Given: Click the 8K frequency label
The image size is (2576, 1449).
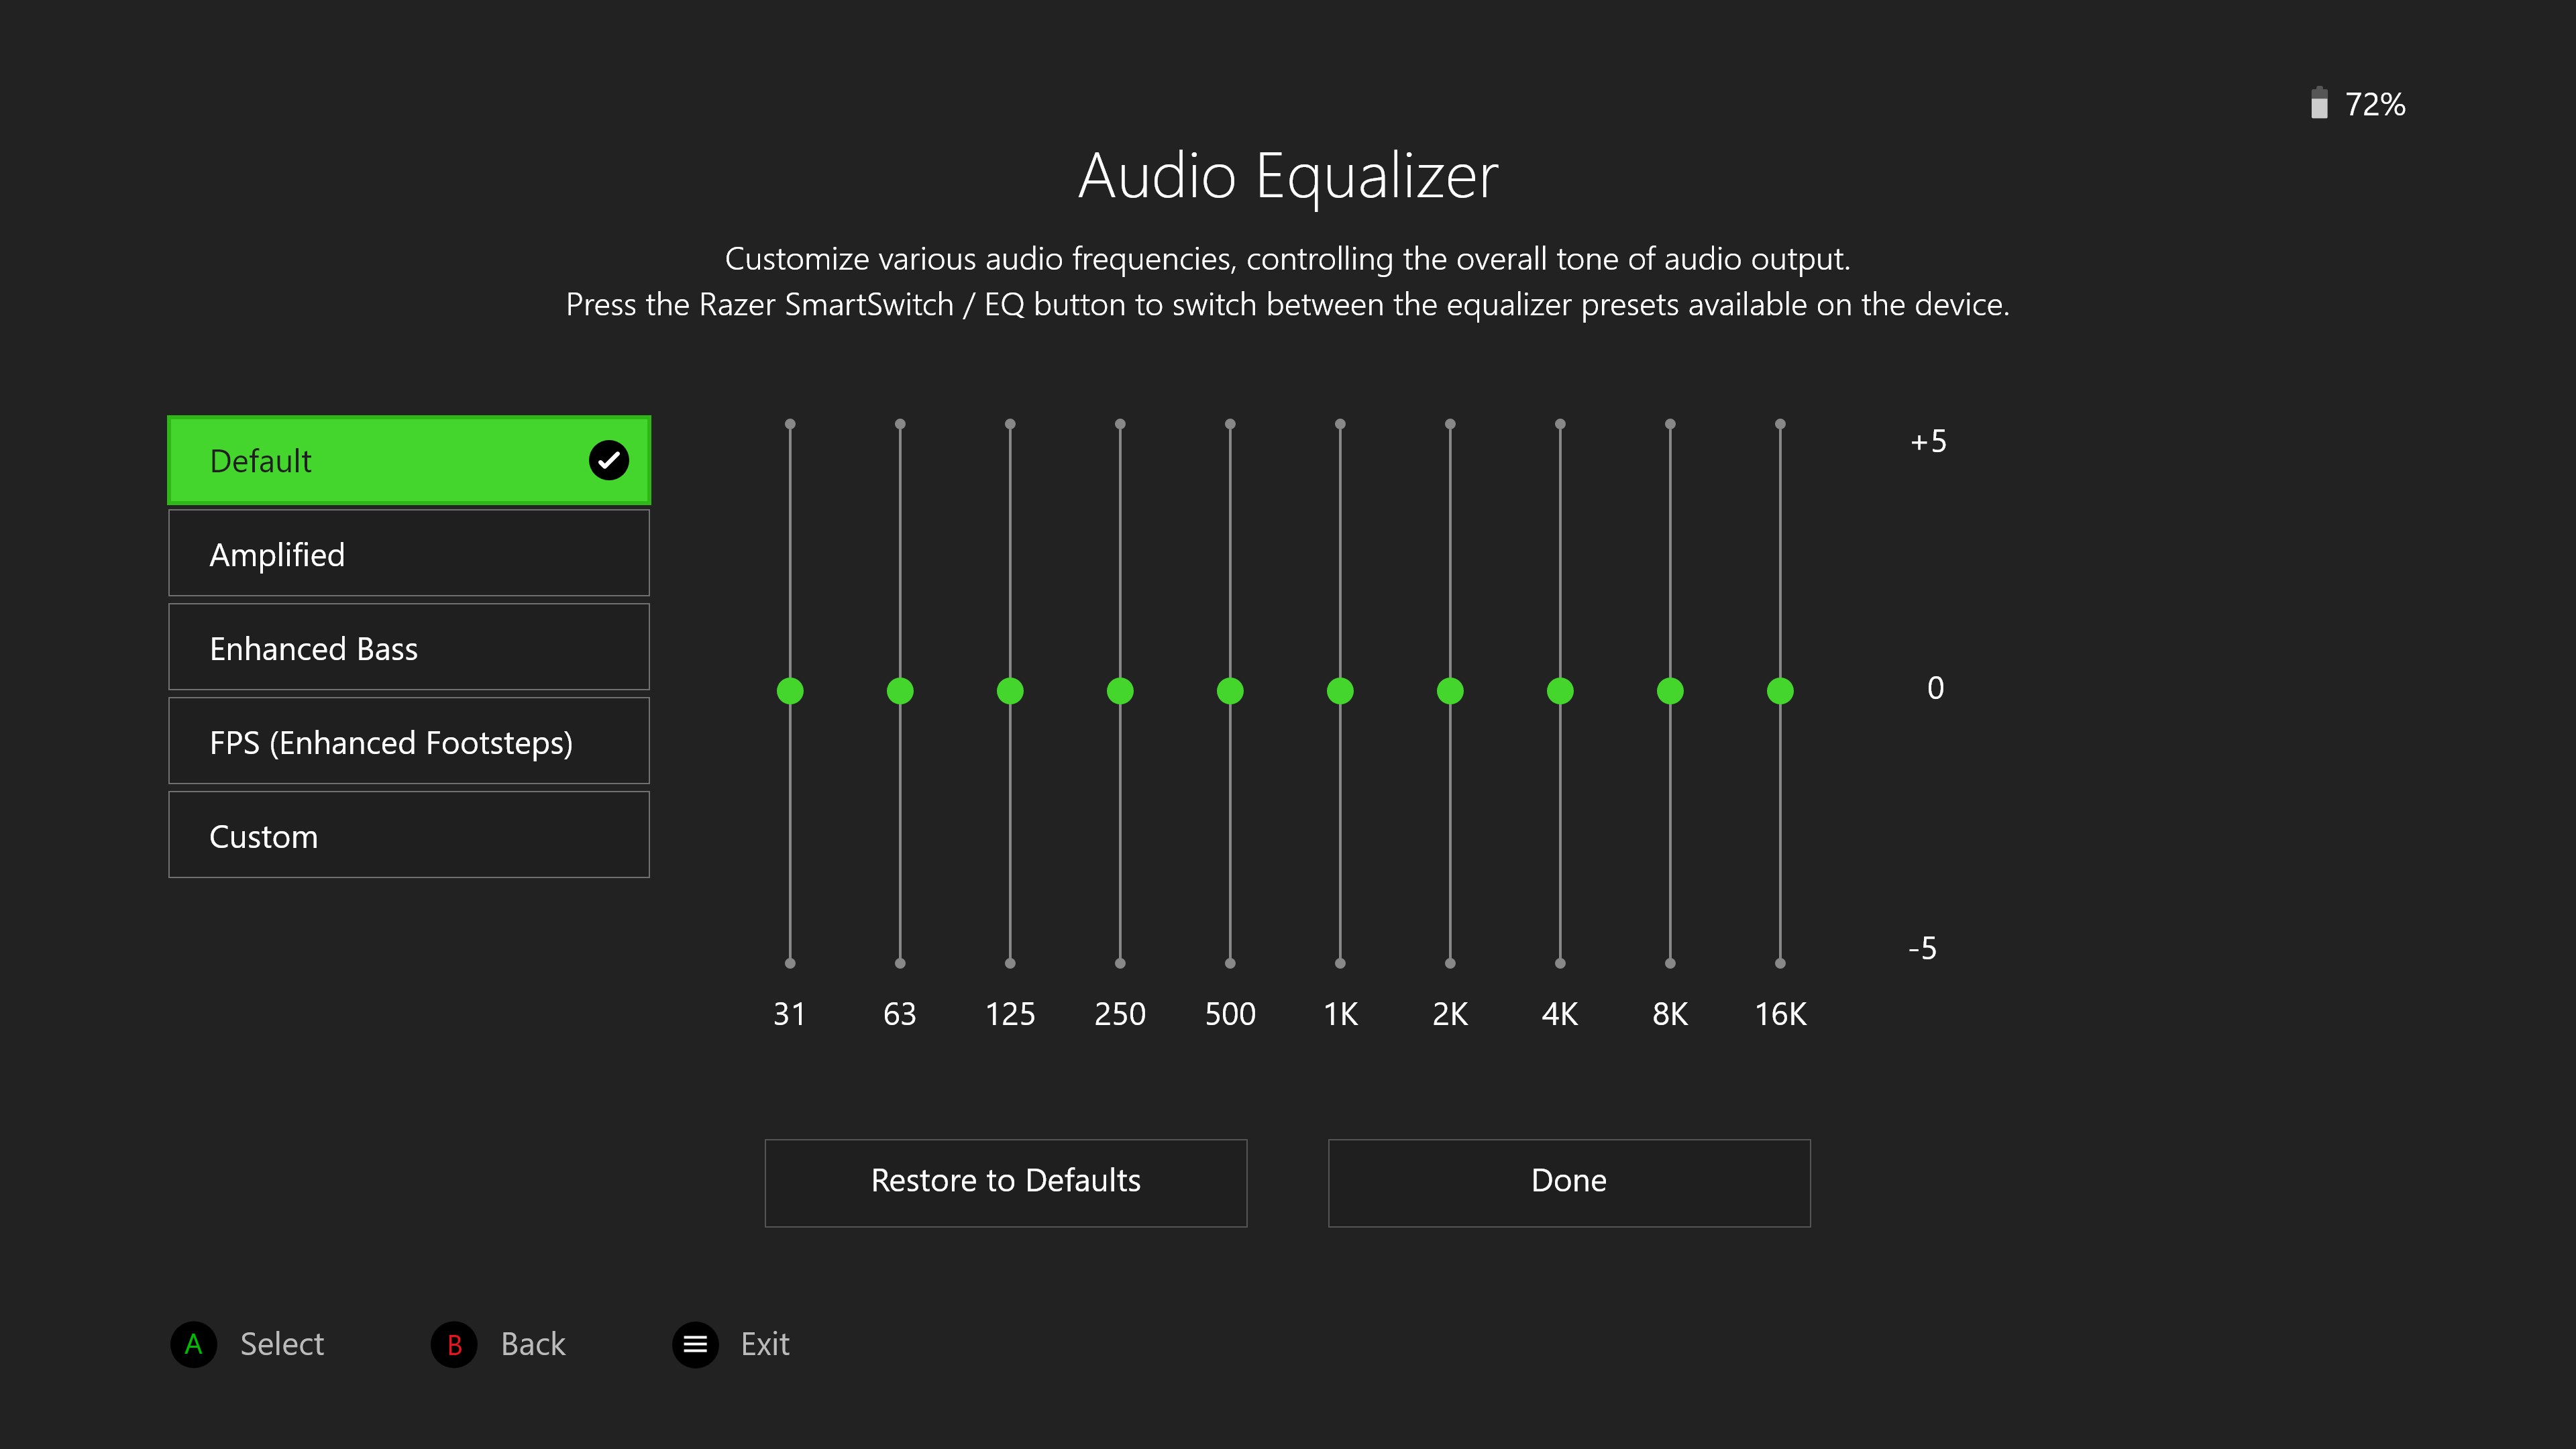Looking at the screenshot, I should click(x=1670, y=1014).
